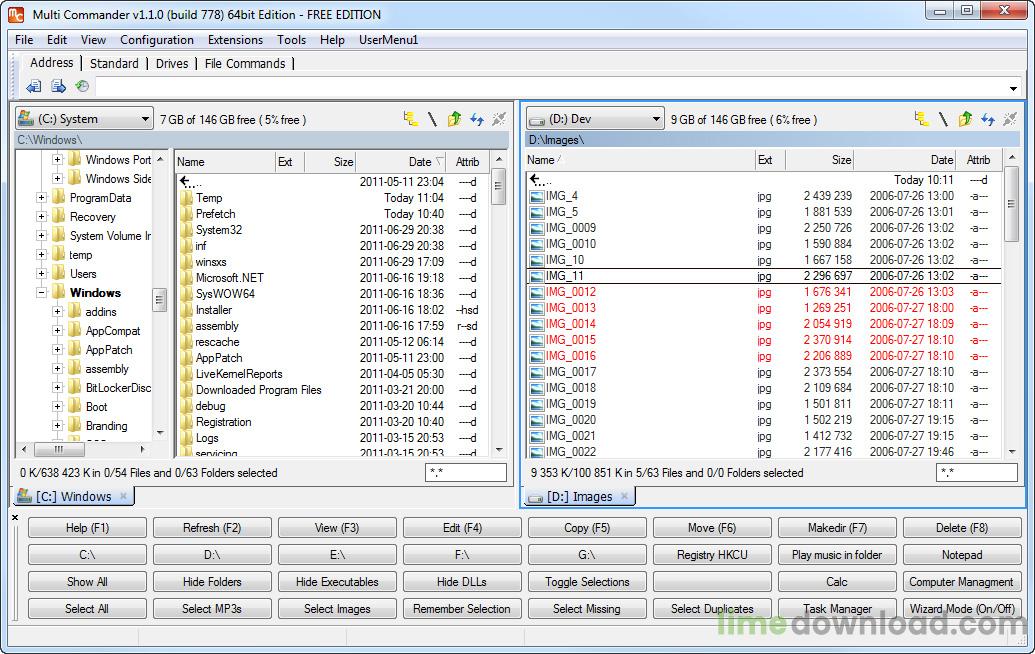Click the address bar input field
This screenshot has width=1035, height=654.
pos(551,87)
